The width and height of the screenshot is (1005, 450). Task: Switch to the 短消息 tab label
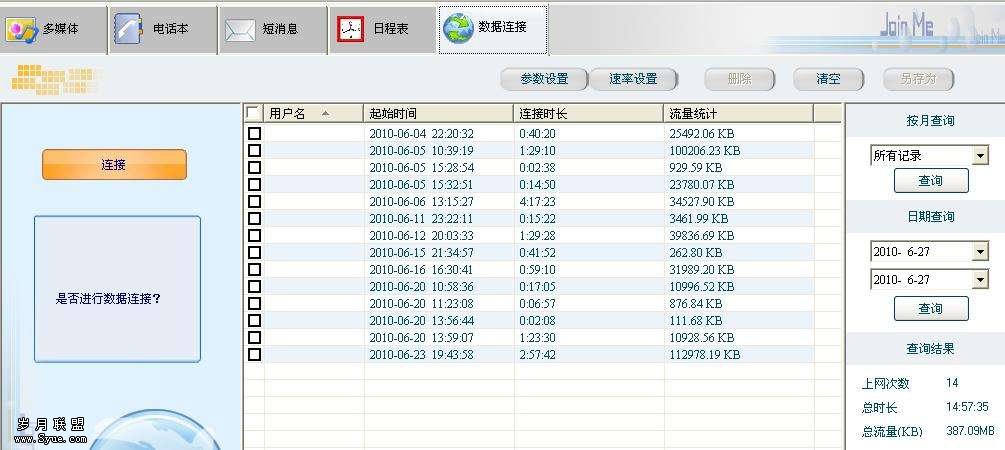pyautogui.click(x=281, y=29)
